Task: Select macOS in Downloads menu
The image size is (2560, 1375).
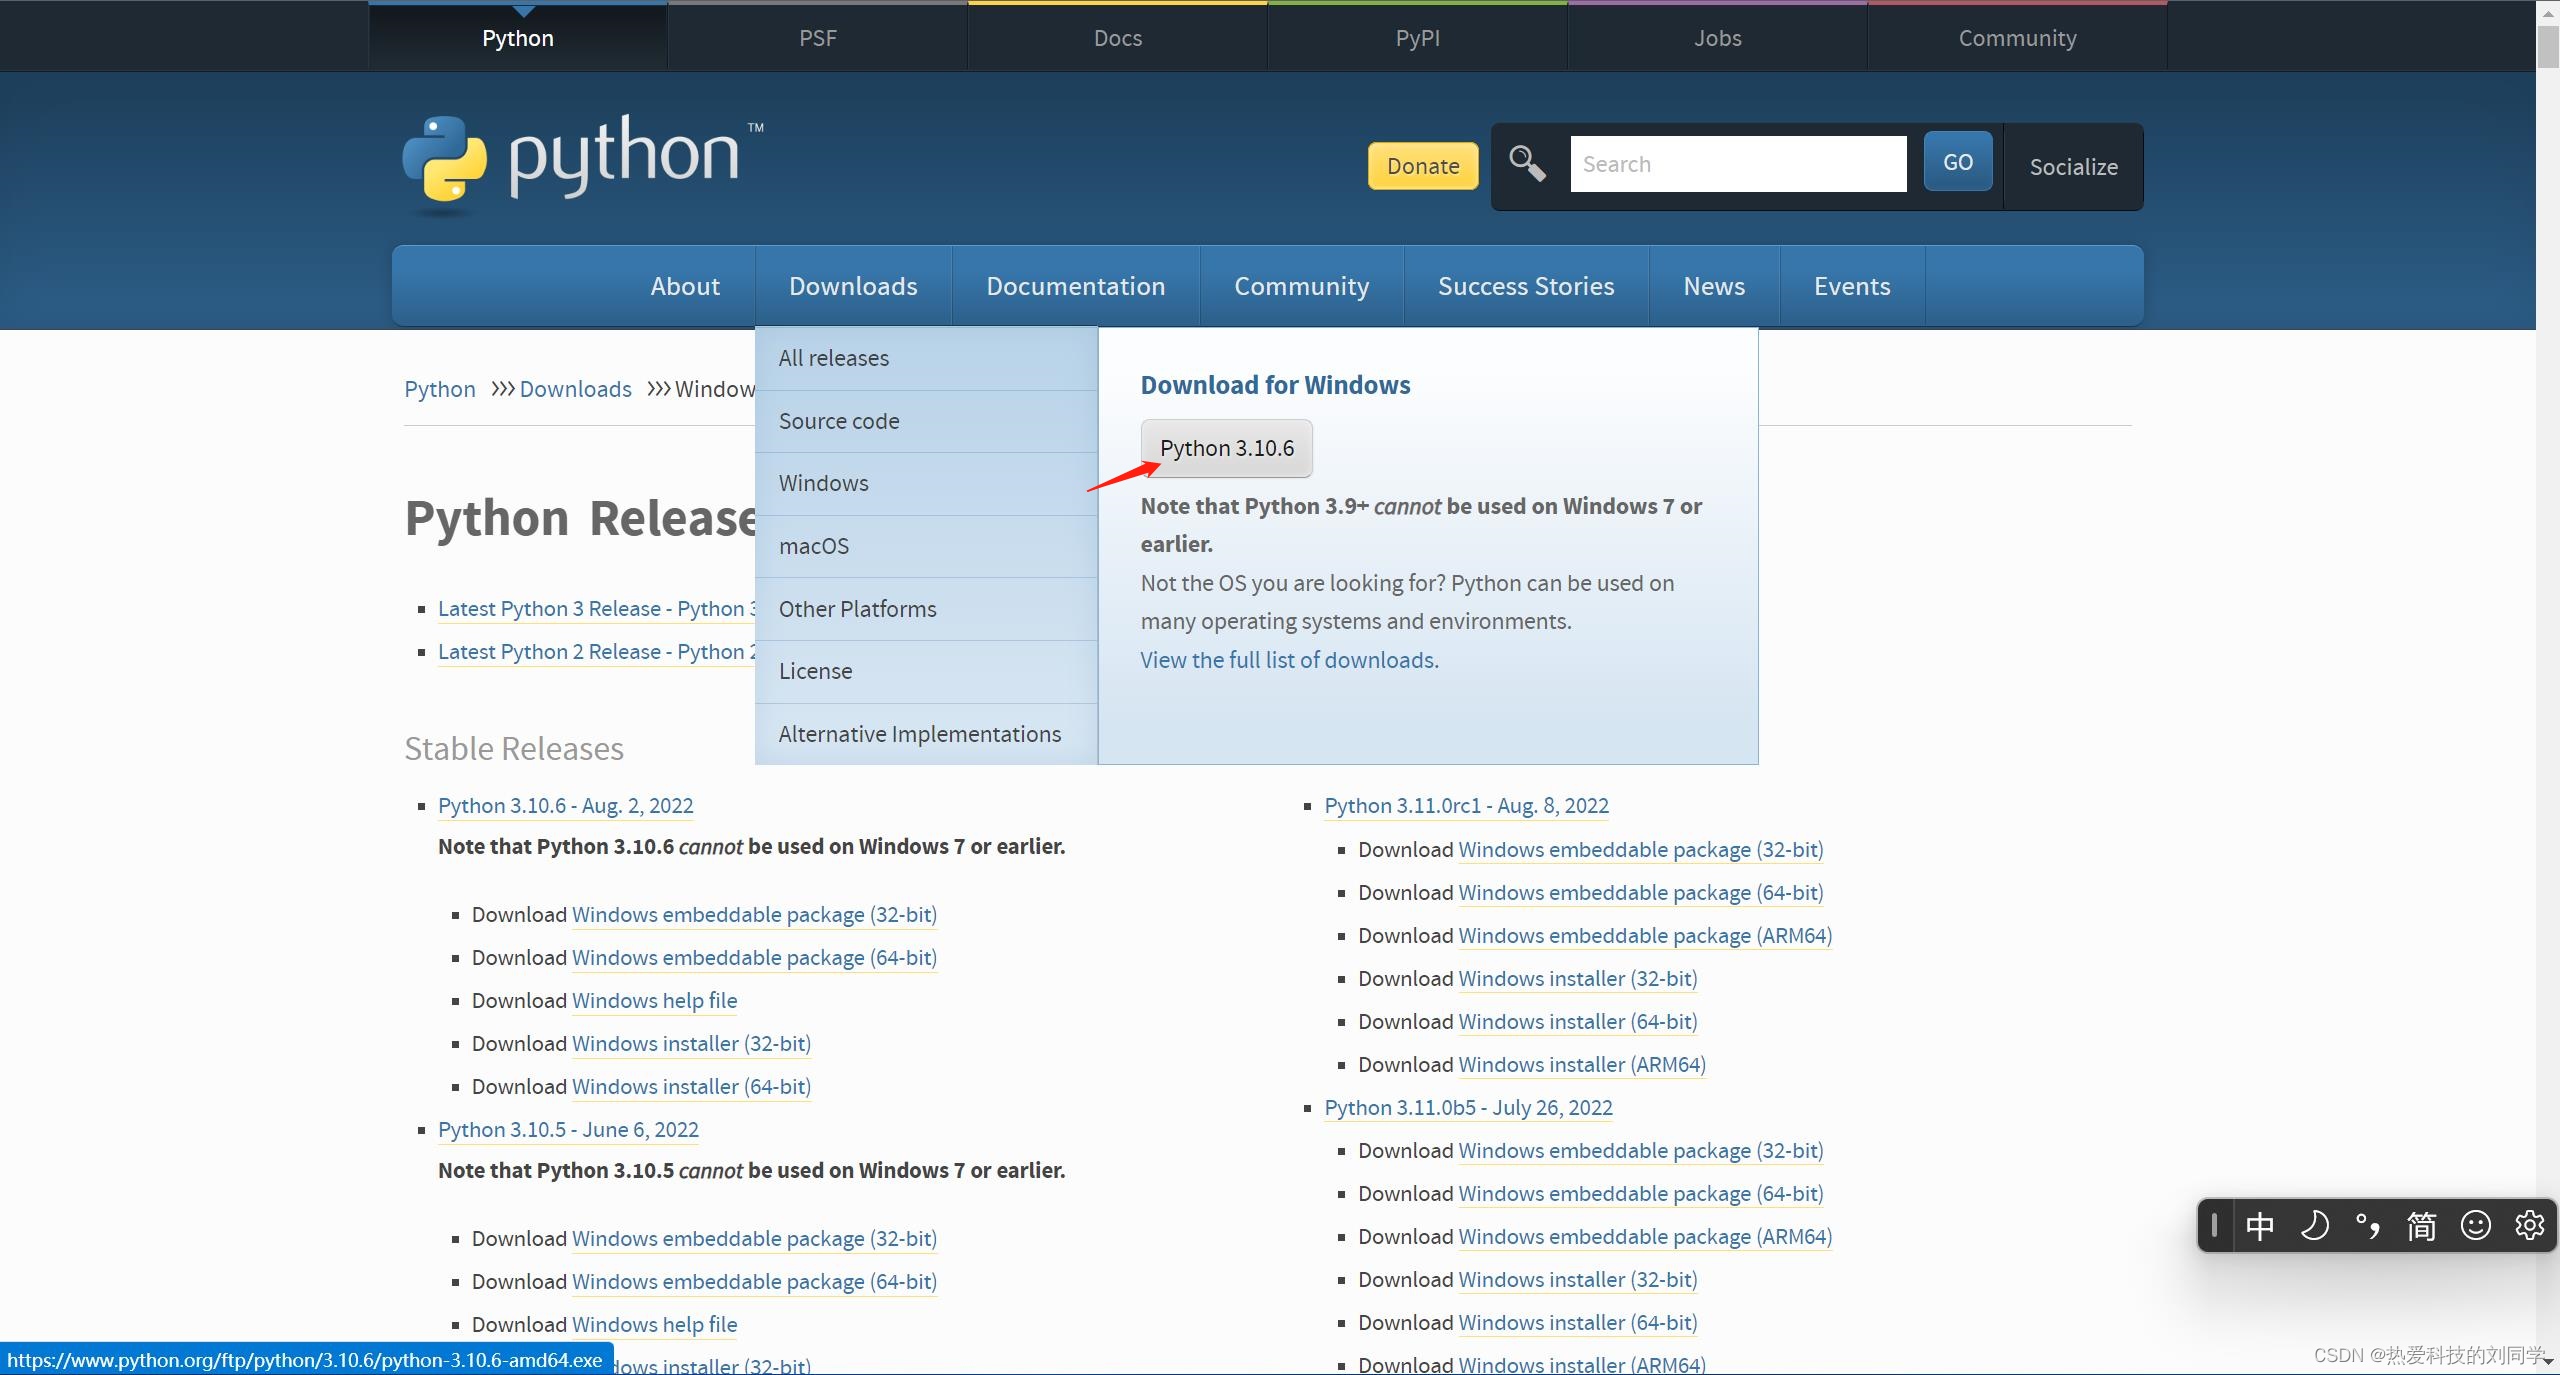Action: 927,546
